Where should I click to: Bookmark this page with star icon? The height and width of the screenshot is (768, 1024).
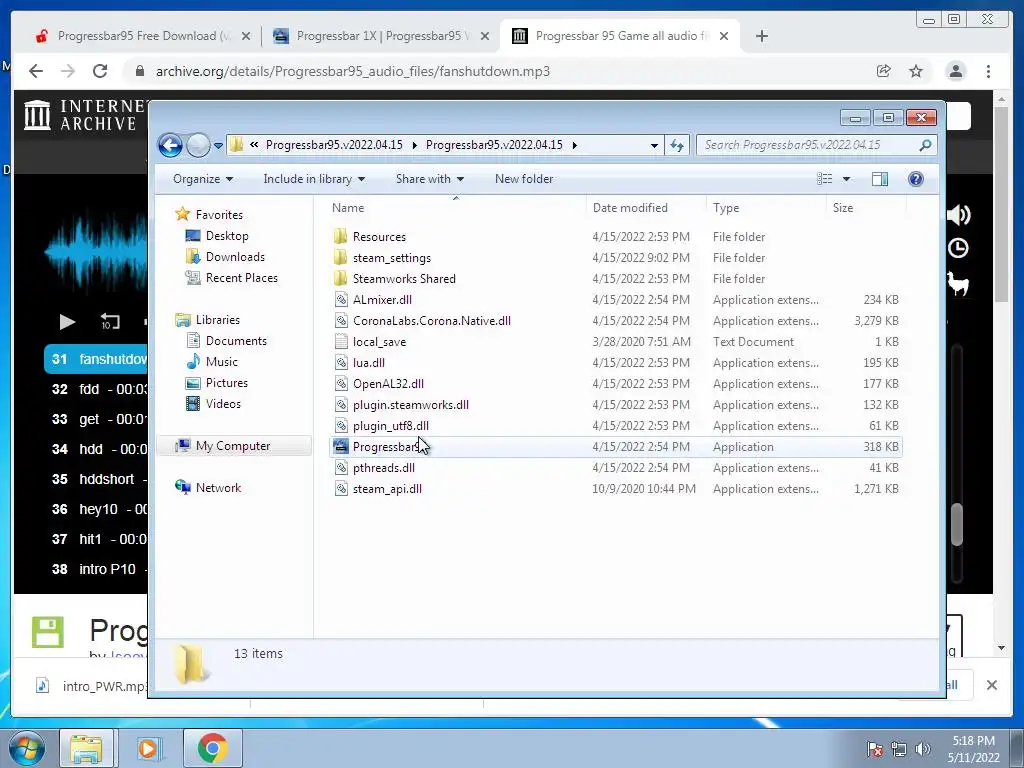pyautogui.click(x=916, y=71)
